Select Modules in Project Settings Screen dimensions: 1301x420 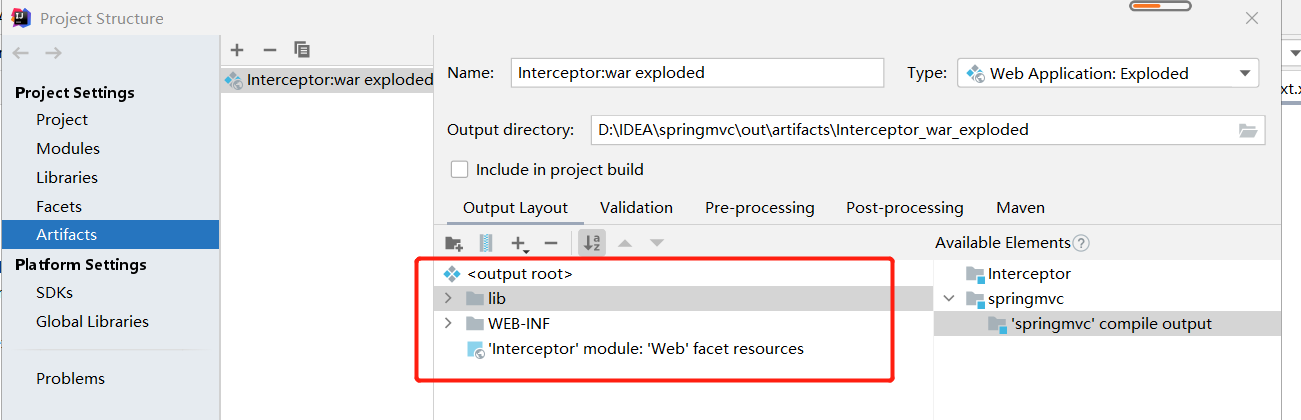[x=68, y=148]
